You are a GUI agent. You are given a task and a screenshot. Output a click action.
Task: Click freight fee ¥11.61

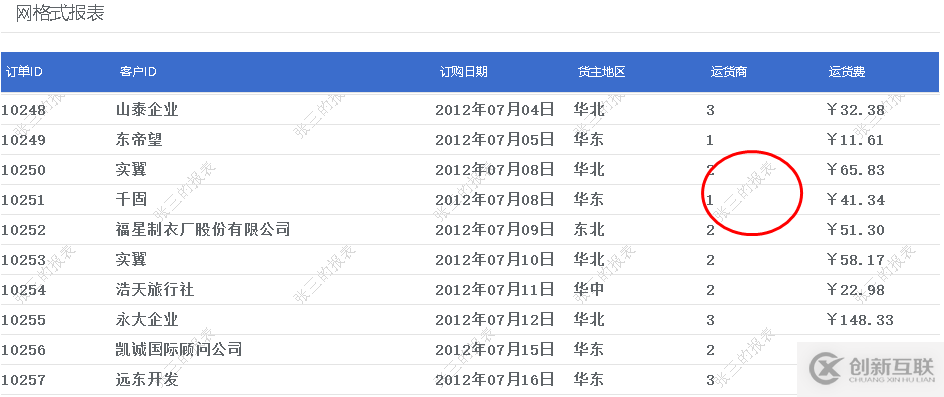tap(856, 140)
